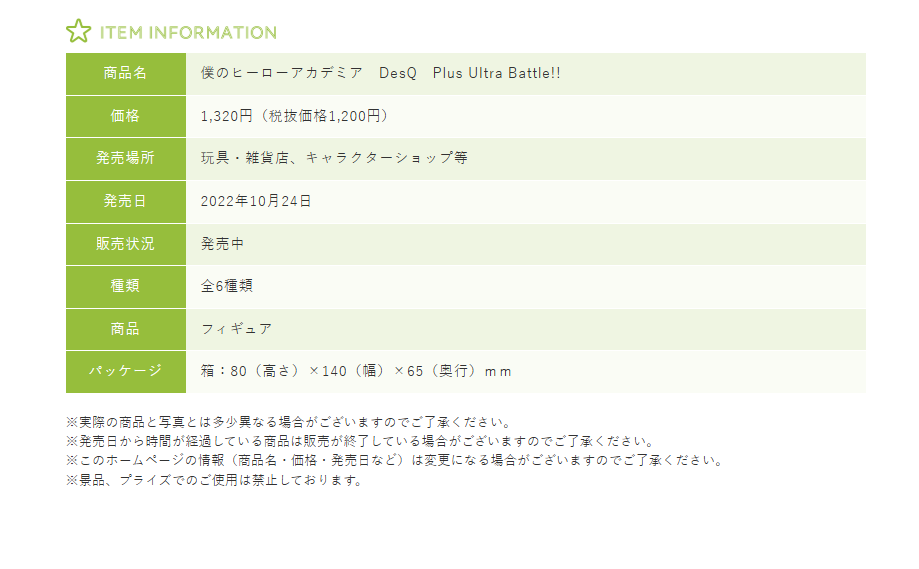Select the 発売日 label cell
Viewport: 919px width, 569px height.
click(125, 201)
